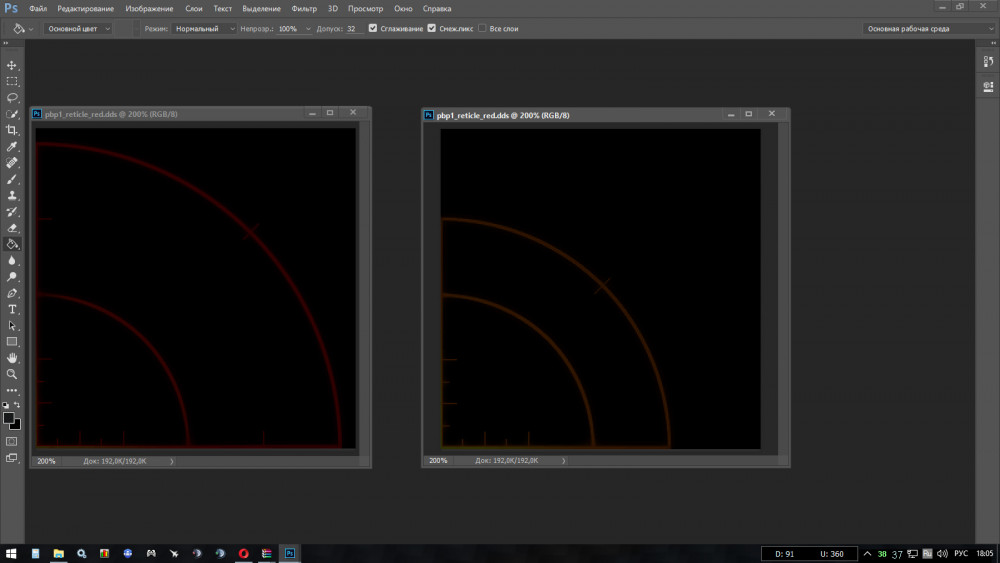
Task: Expand the Основной цвет fill source dropdown
Action: click(78, 29)
